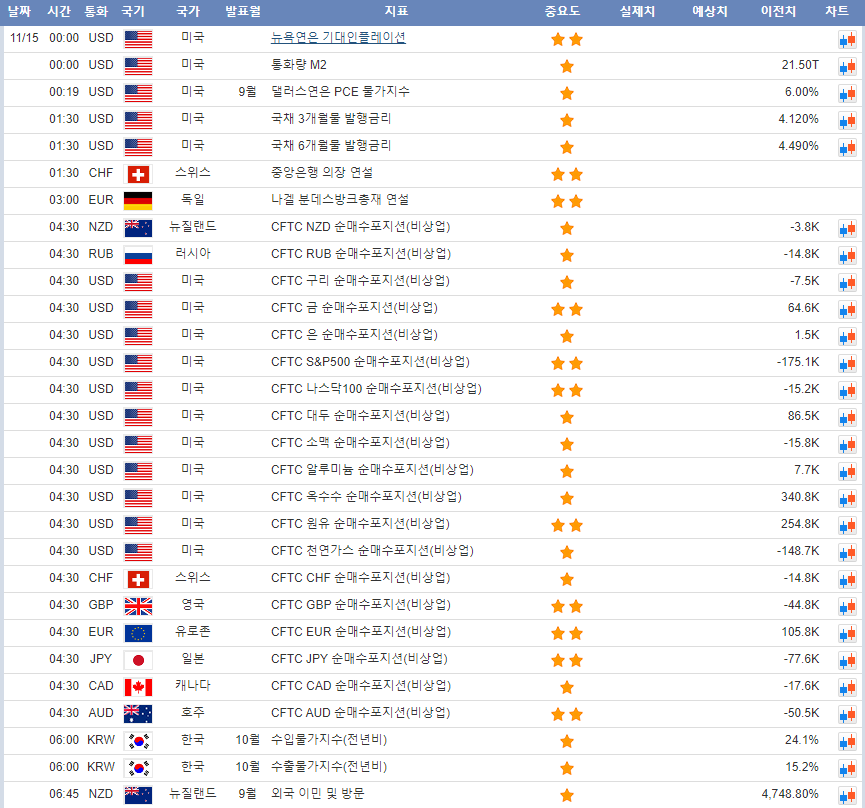Click Canadian flag in CFTC CAD row
865x808 pixels.
(x=138, y=687)
